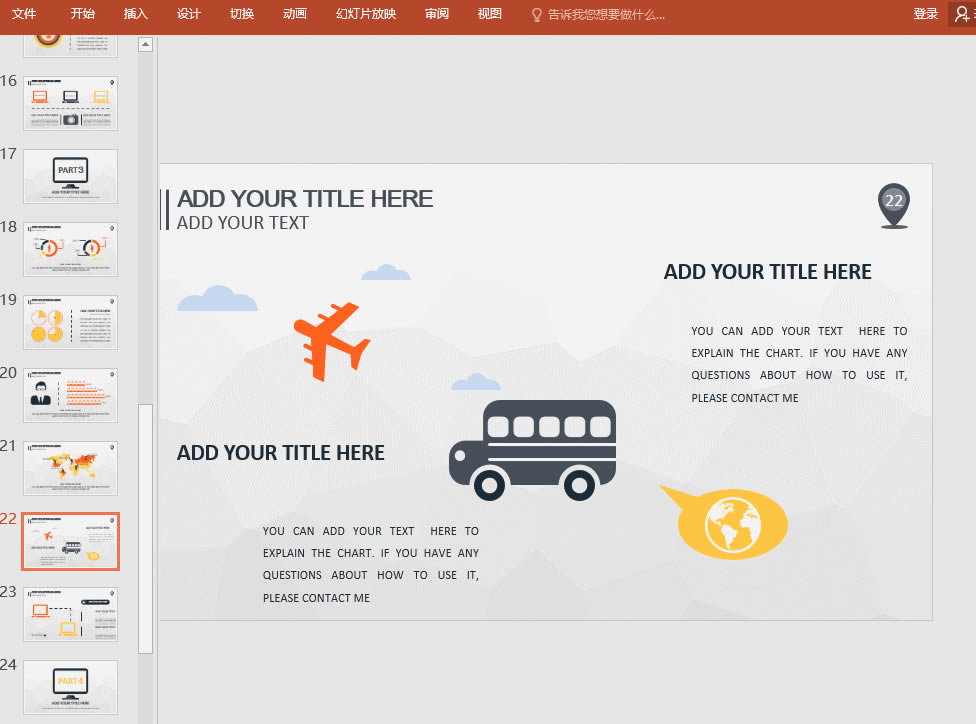Switch to the 插入 ribbon tab
Screen dimensions: 976x724
[x=135, y=14]
